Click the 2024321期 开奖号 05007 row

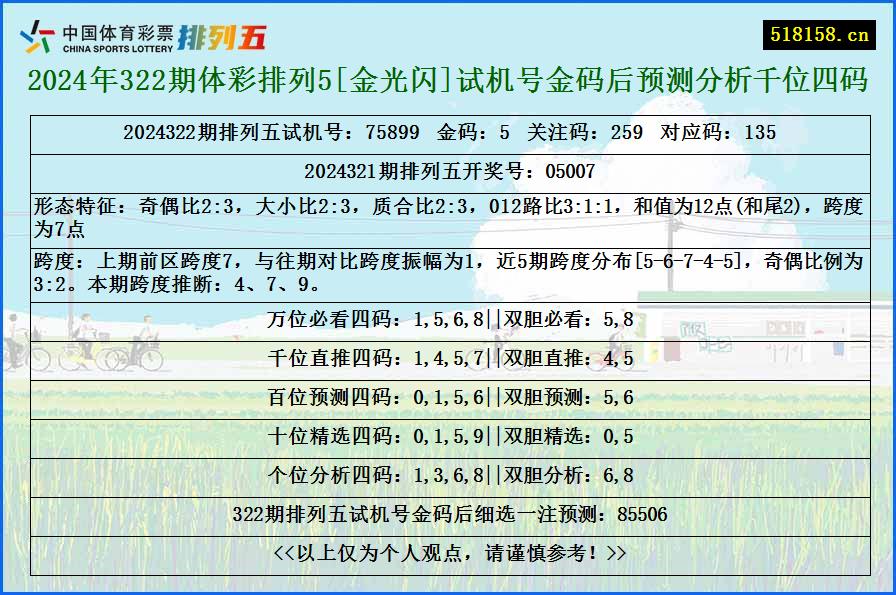coord(447,170)
